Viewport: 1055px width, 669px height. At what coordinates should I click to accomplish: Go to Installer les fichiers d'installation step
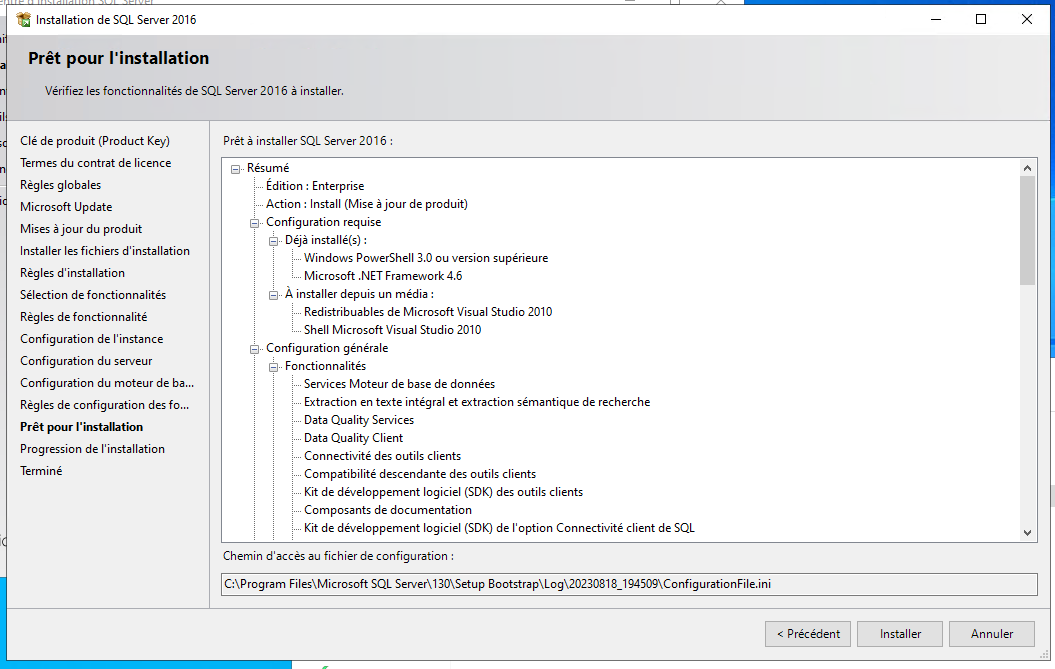click(105, 251)
